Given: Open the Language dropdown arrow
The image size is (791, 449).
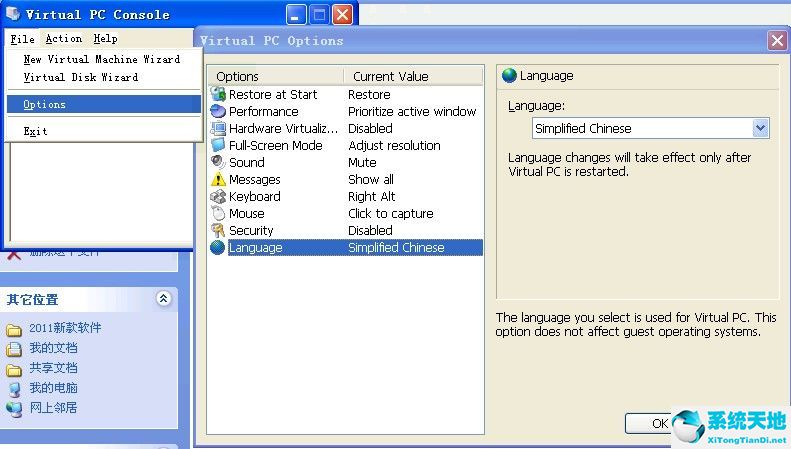Looking at the screenshot, I should point(761,128).
